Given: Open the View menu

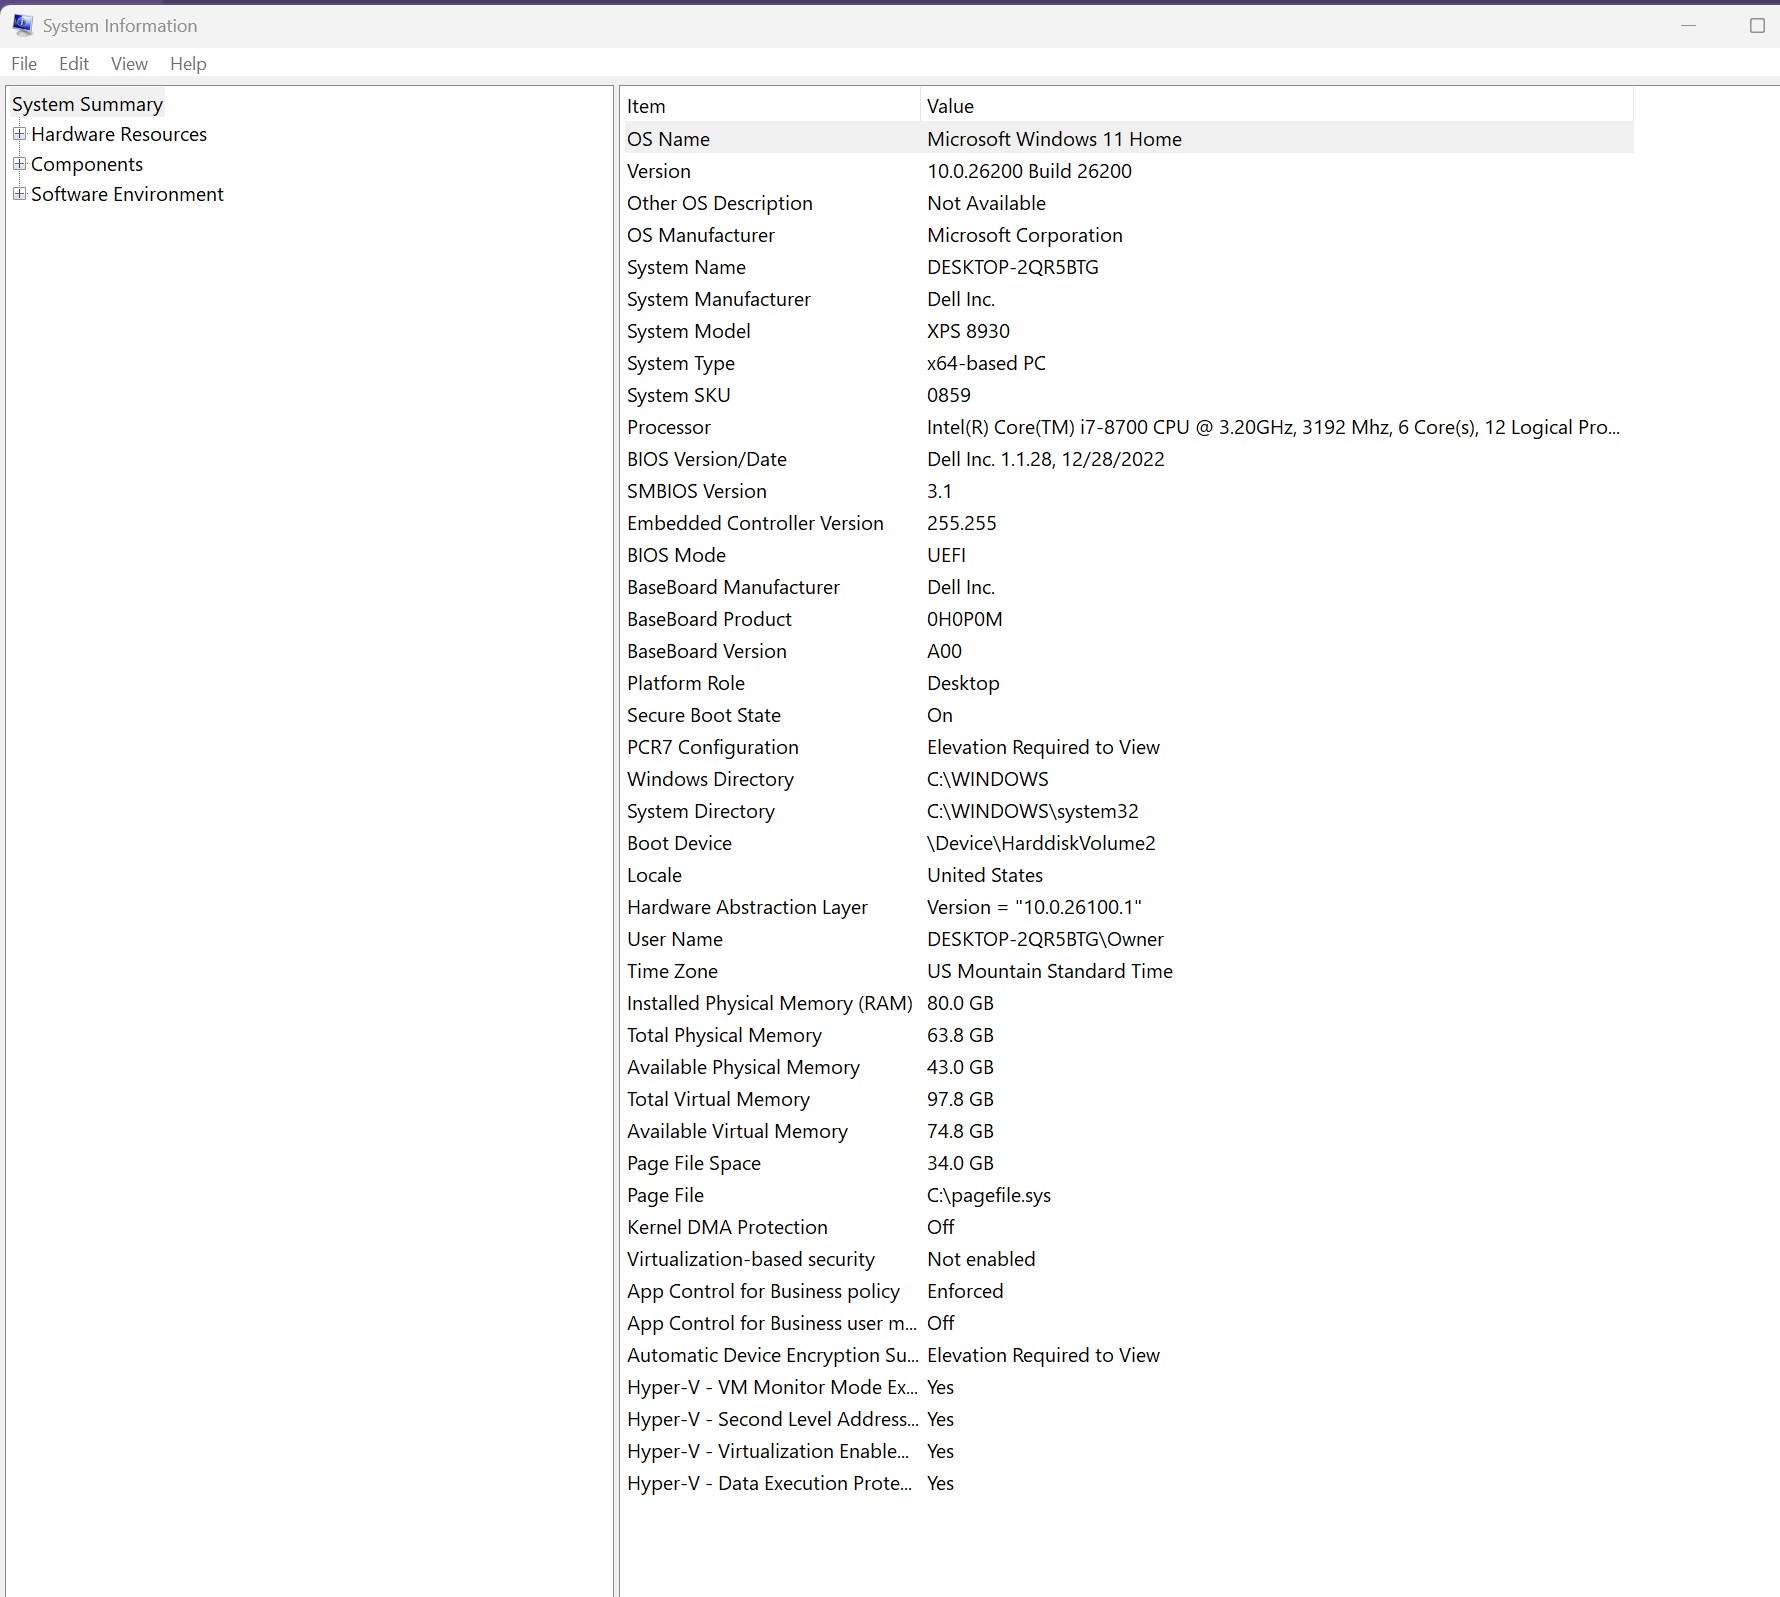Looking at the screenshot, I should coord(129,64).
